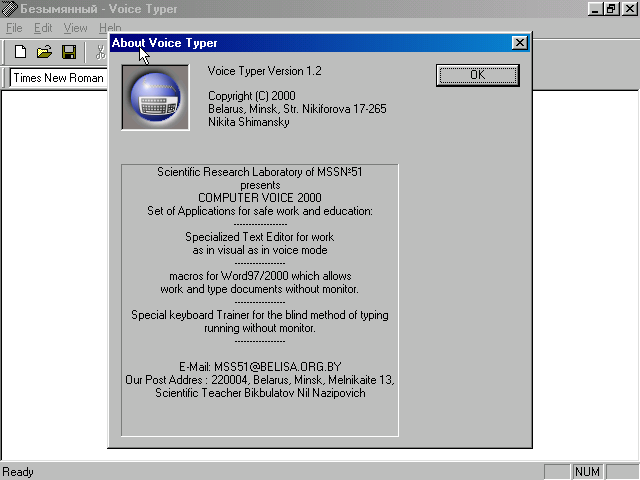
Task: Click the New document toolbar icon
Action: 20,52
